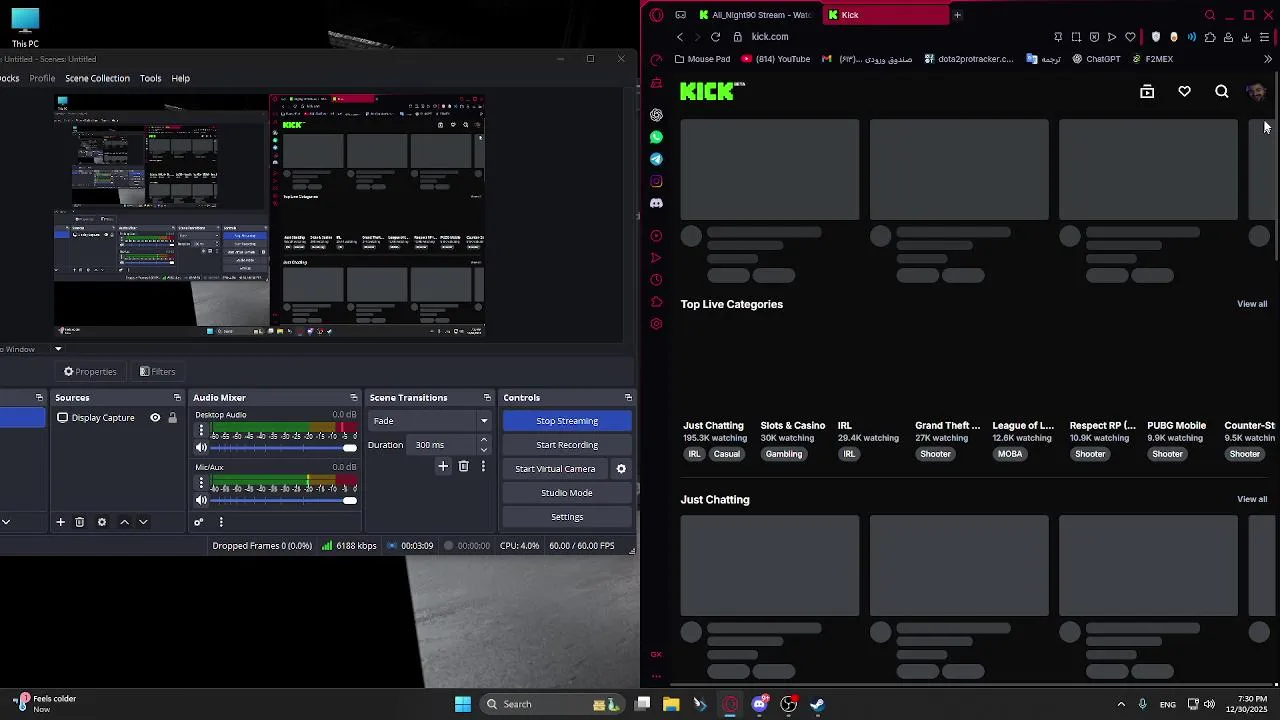1280x720 pixels.
Task: Undock the Scene Transitions panel
Action: pos(487,398)
